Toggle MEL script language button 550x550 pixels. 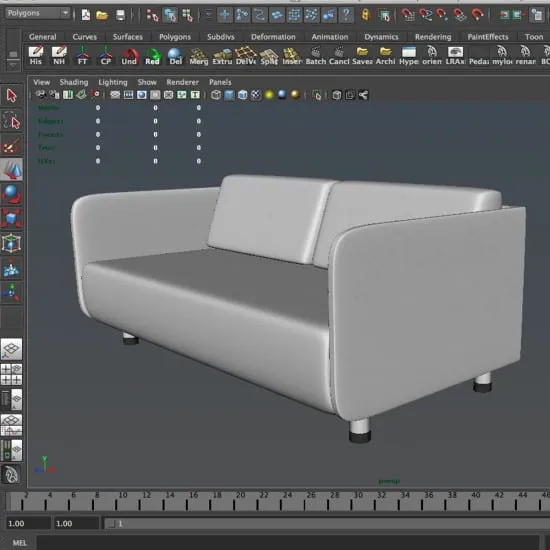[20, 543]
